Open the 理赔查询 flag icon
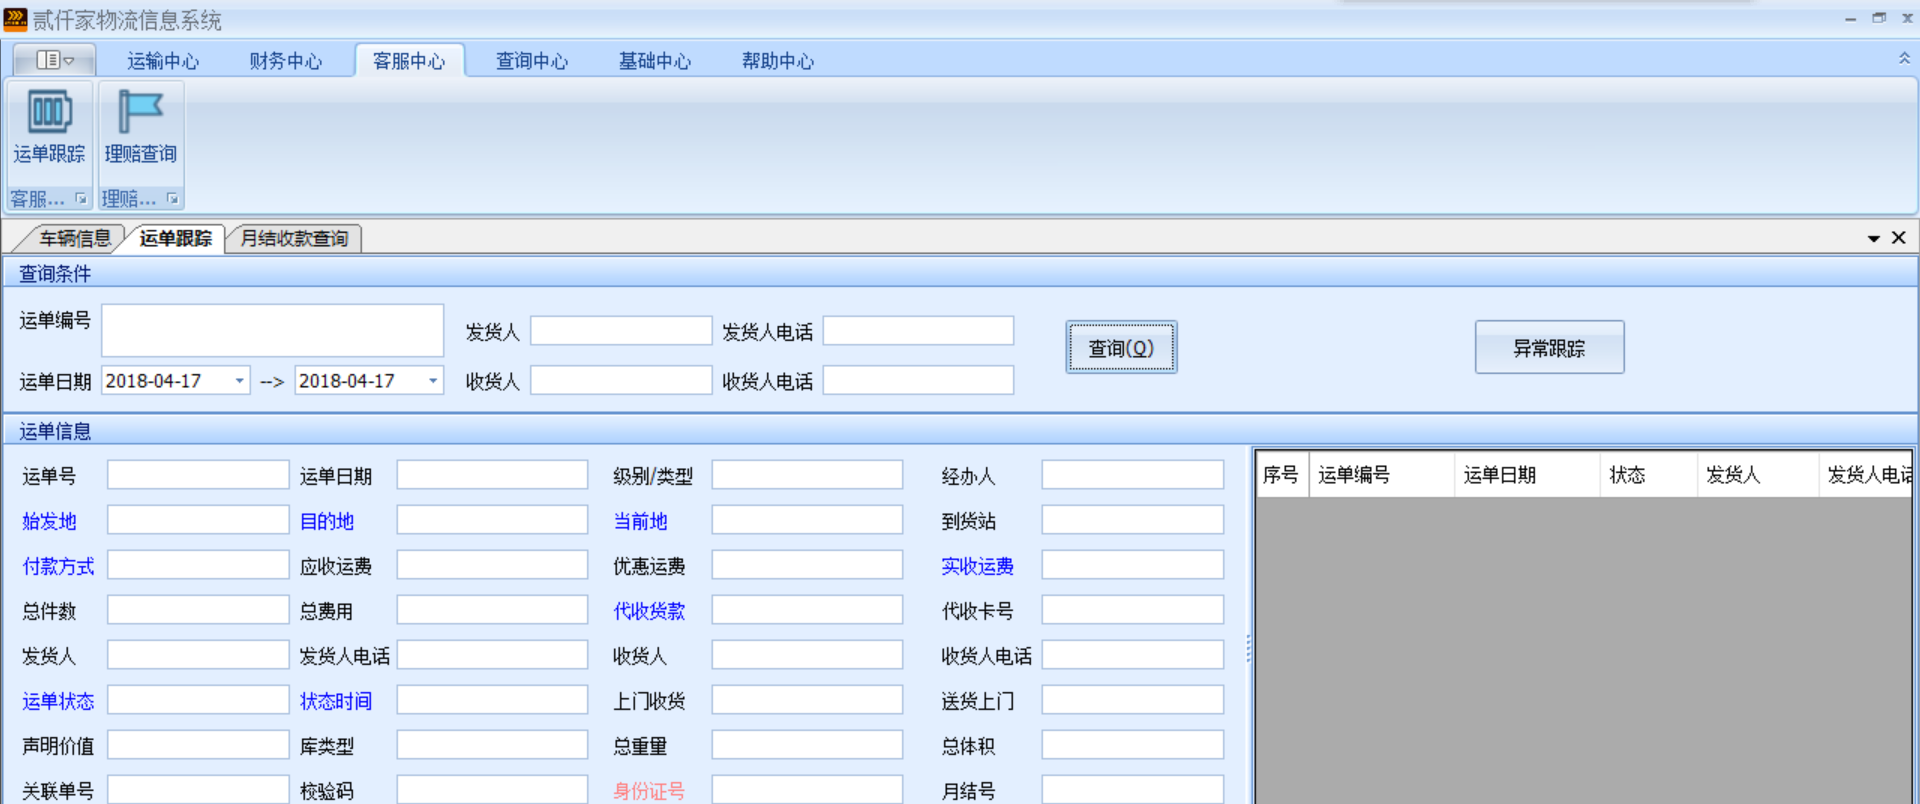1920x804 pixels. click(140, 112)
